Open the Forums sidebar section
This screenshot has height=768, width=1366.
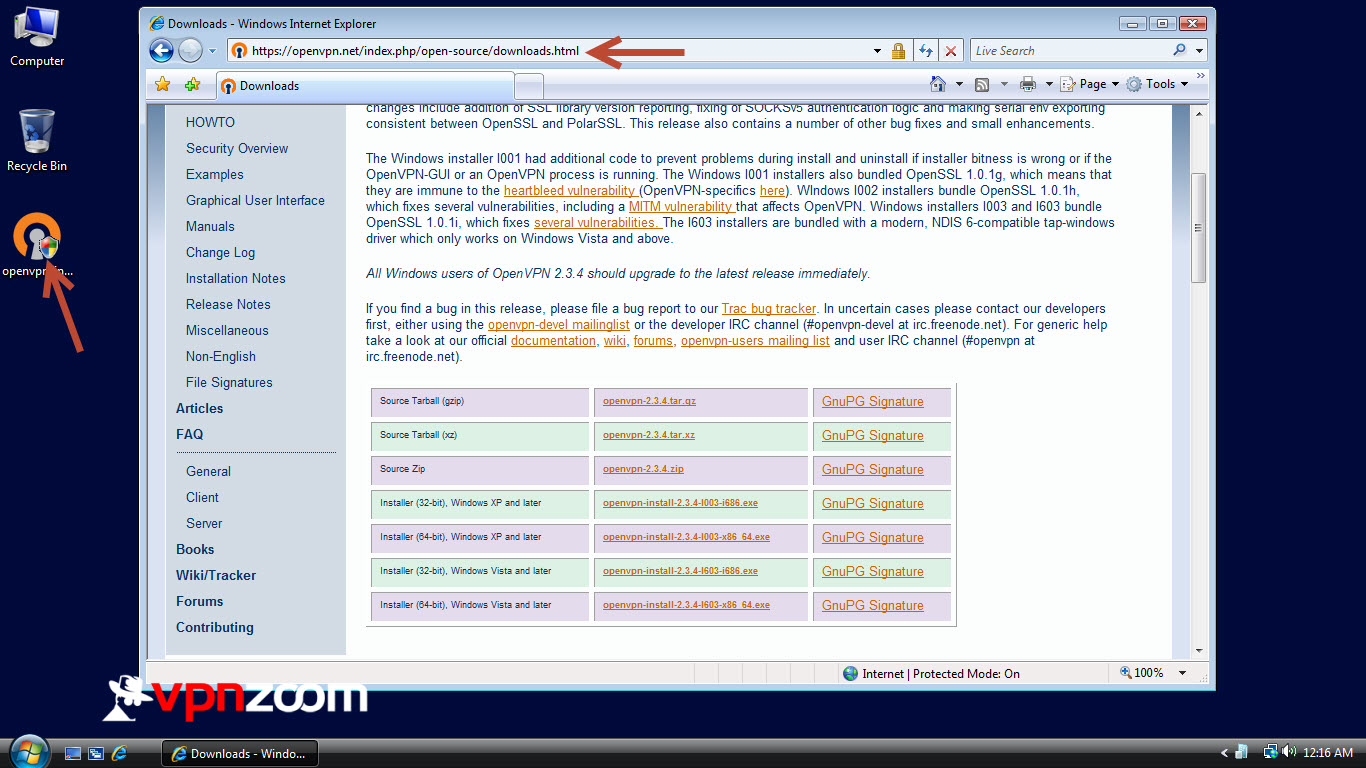click(x=199, y=601)
